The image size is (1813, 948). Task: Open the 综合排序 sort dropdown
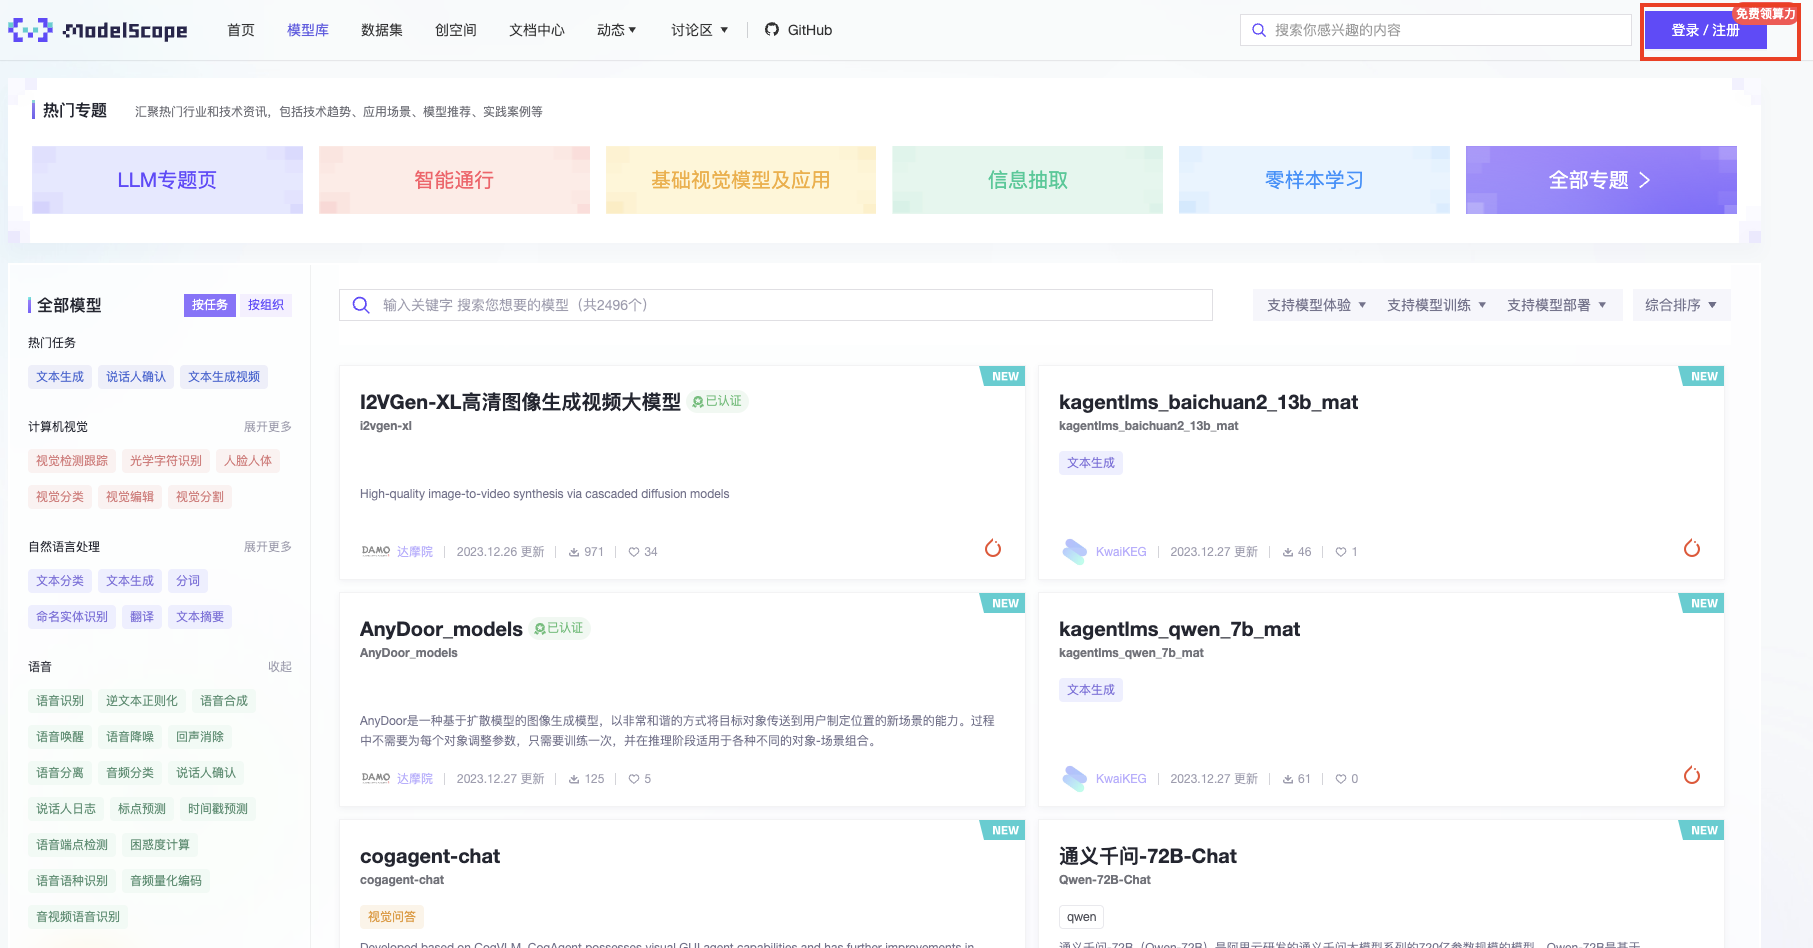(x=1681, y=305)
